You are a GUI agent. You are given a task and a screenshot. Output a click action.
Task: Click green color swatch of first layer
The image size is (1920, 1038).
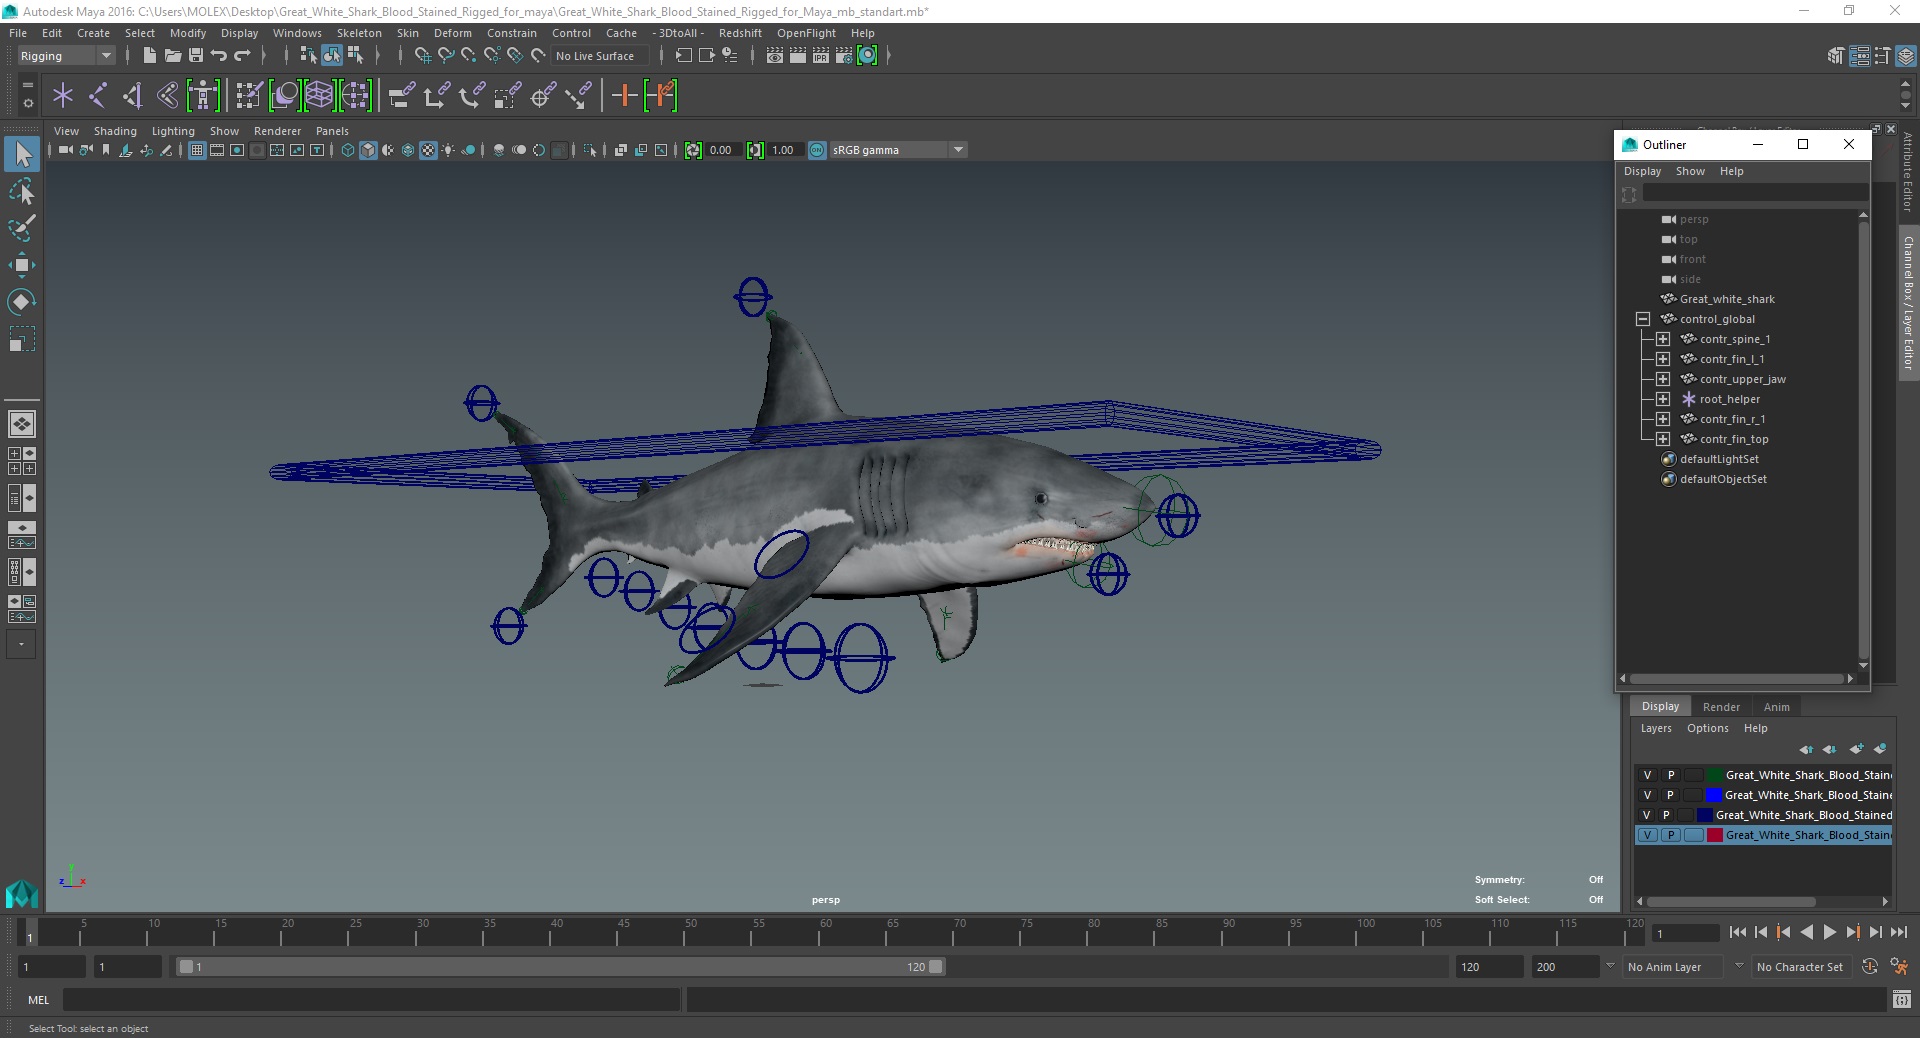click(x=1714, y=775)
